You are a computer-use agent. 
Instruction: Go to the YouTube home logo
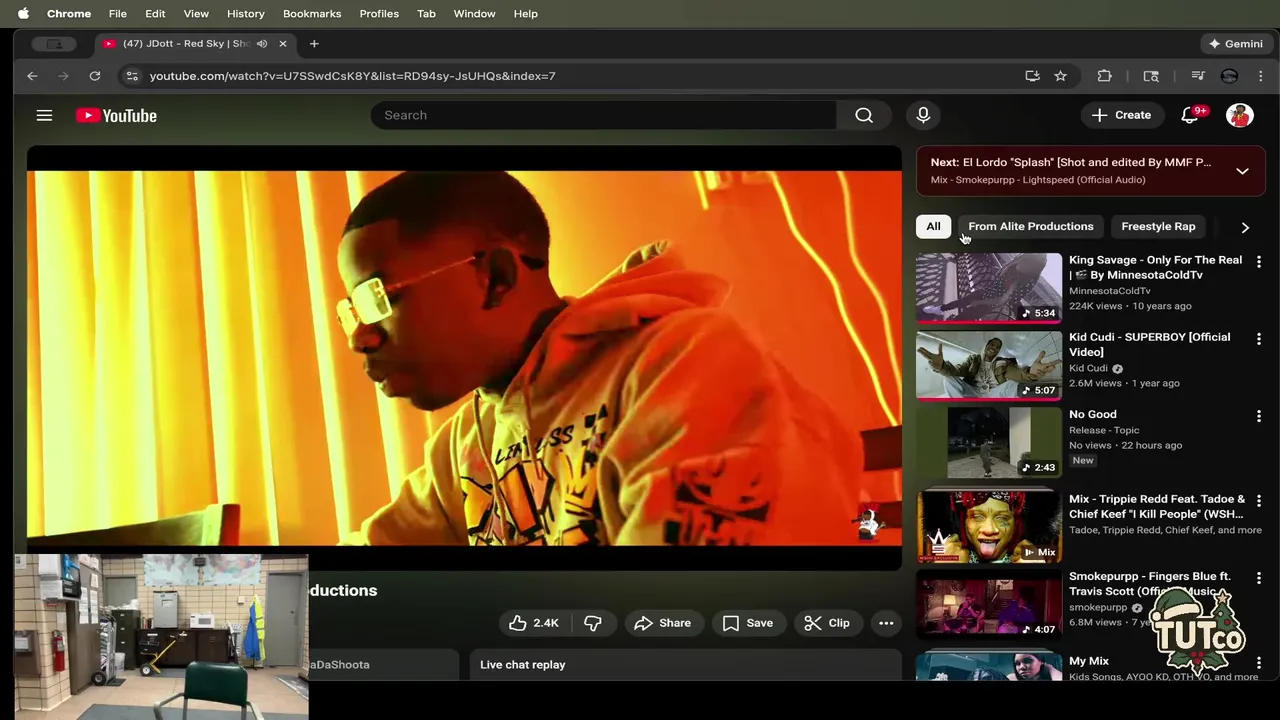coord(116,116)
